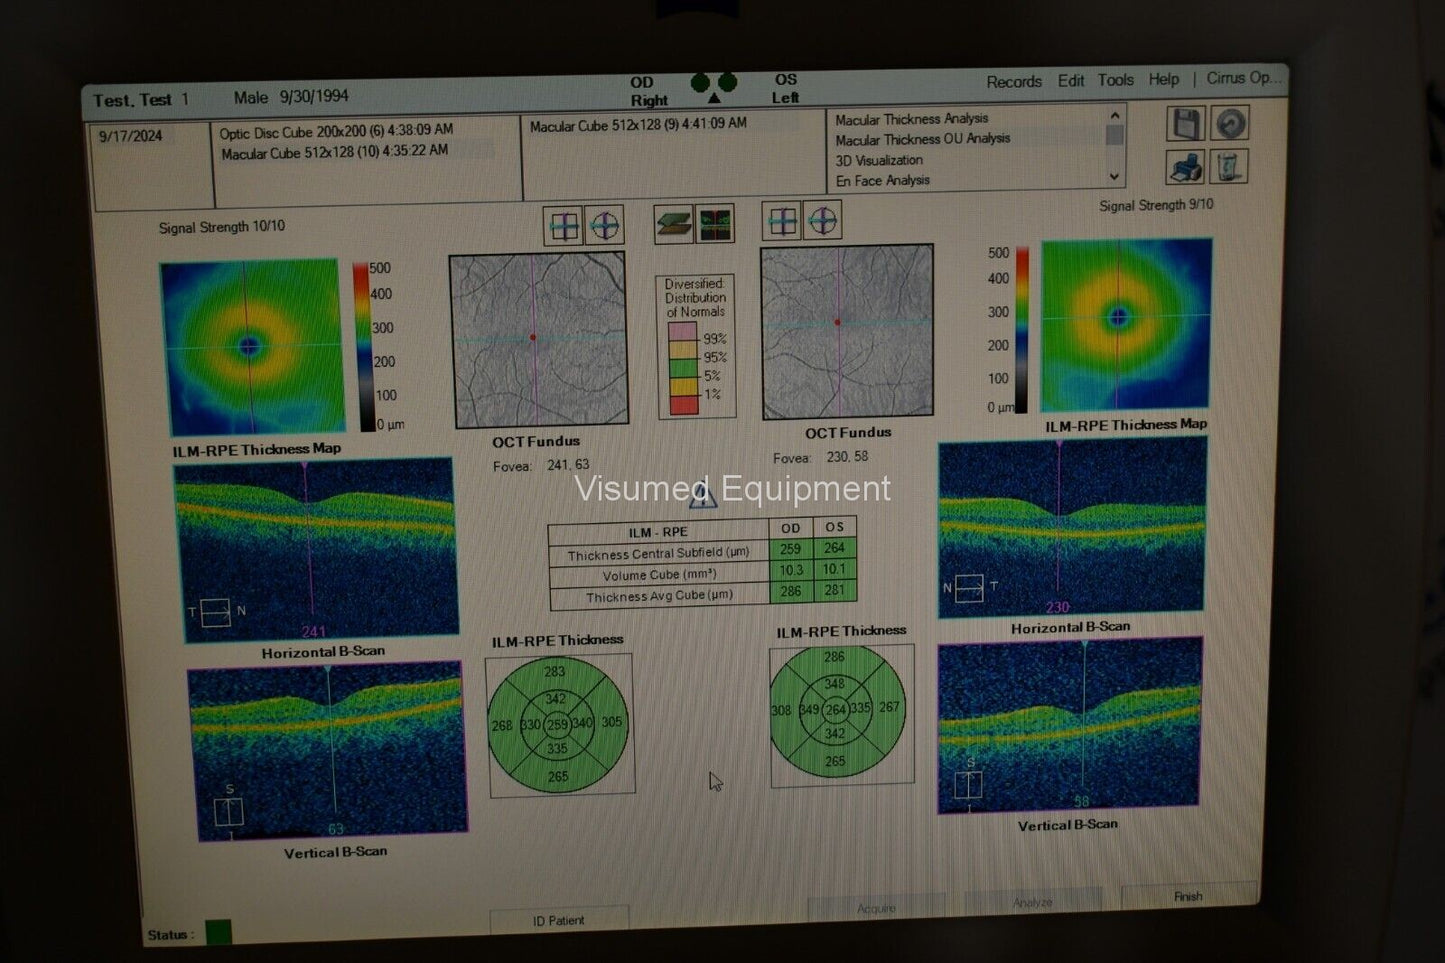Select the Optic Disc Cube 200x200 scan
This screenshot has height=963, width=1445.
click(x=336, y=131)
